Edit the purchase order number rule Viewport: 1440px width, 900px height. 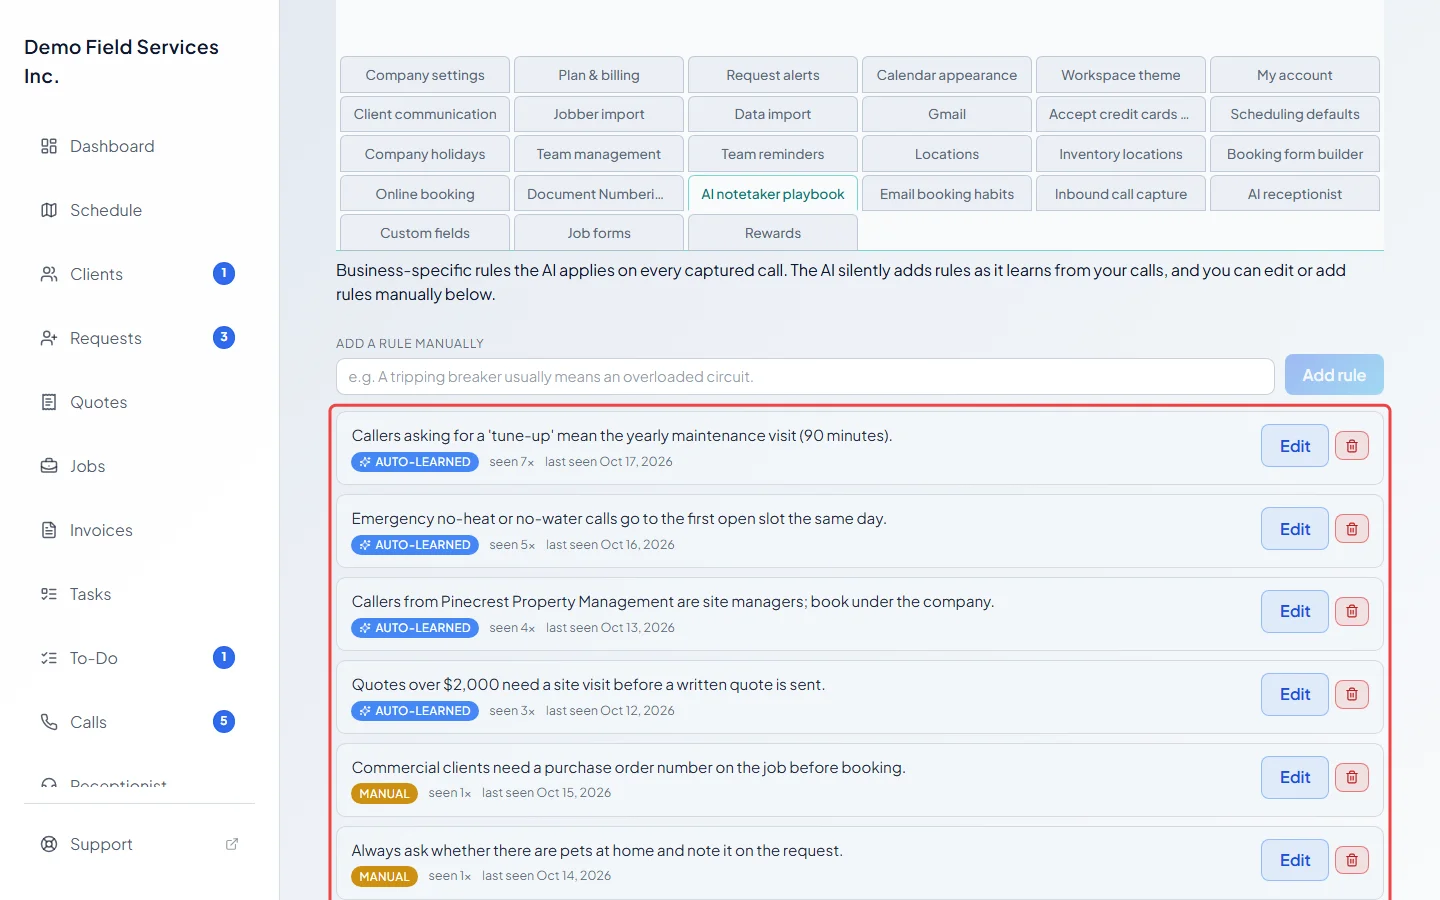1295,777
